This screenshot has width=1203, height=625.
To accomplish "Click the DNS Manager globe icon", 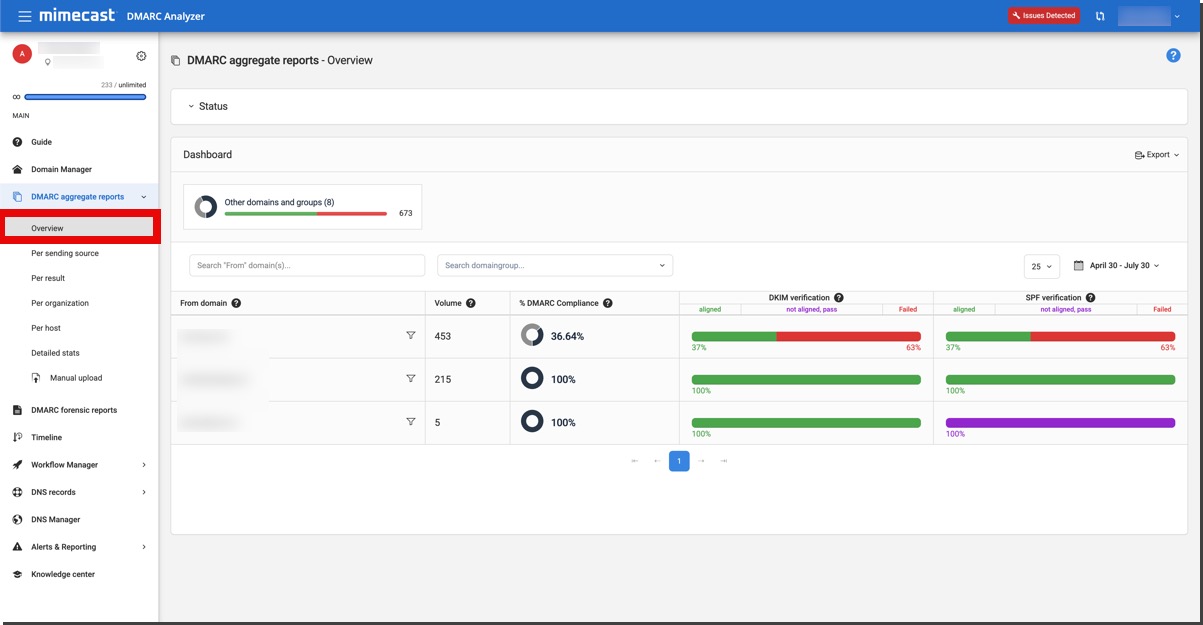I will [17, 519].
